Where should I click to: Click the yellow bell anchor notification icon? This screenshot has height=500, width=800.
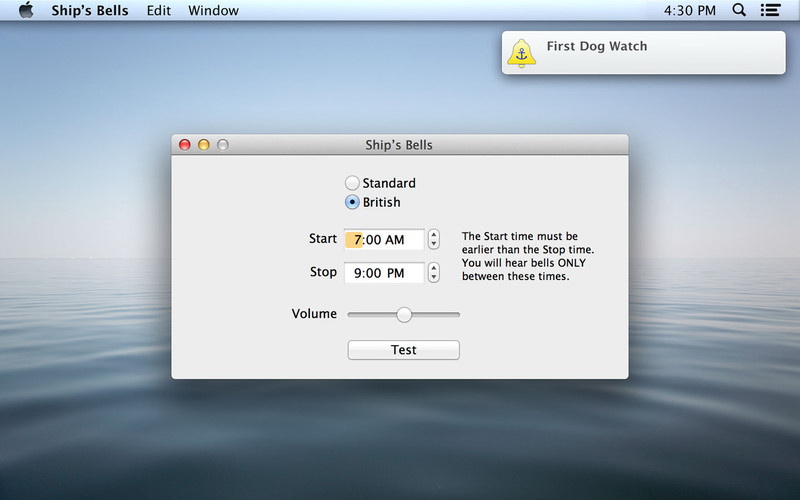coord(522,53)
